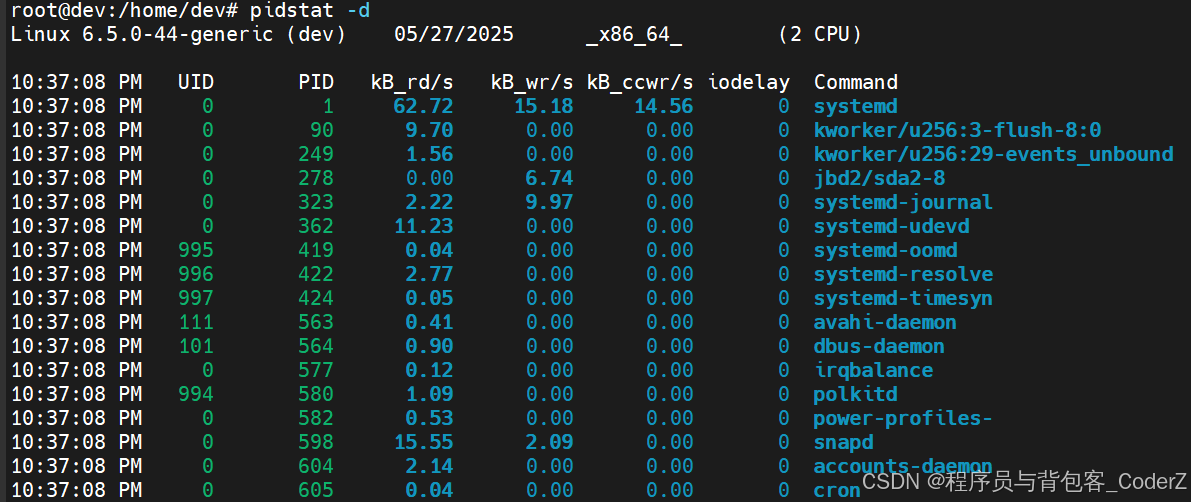
Task: Click the read value 1.09
Action: [x=429, y=395]
